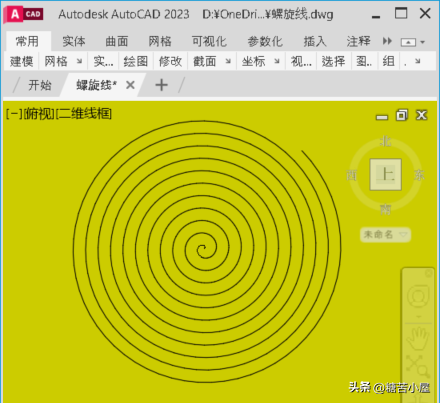This screenshot has width=440, height=403.
Task: Open the 未命名 UCS dropdown
Action: point(386,235)
